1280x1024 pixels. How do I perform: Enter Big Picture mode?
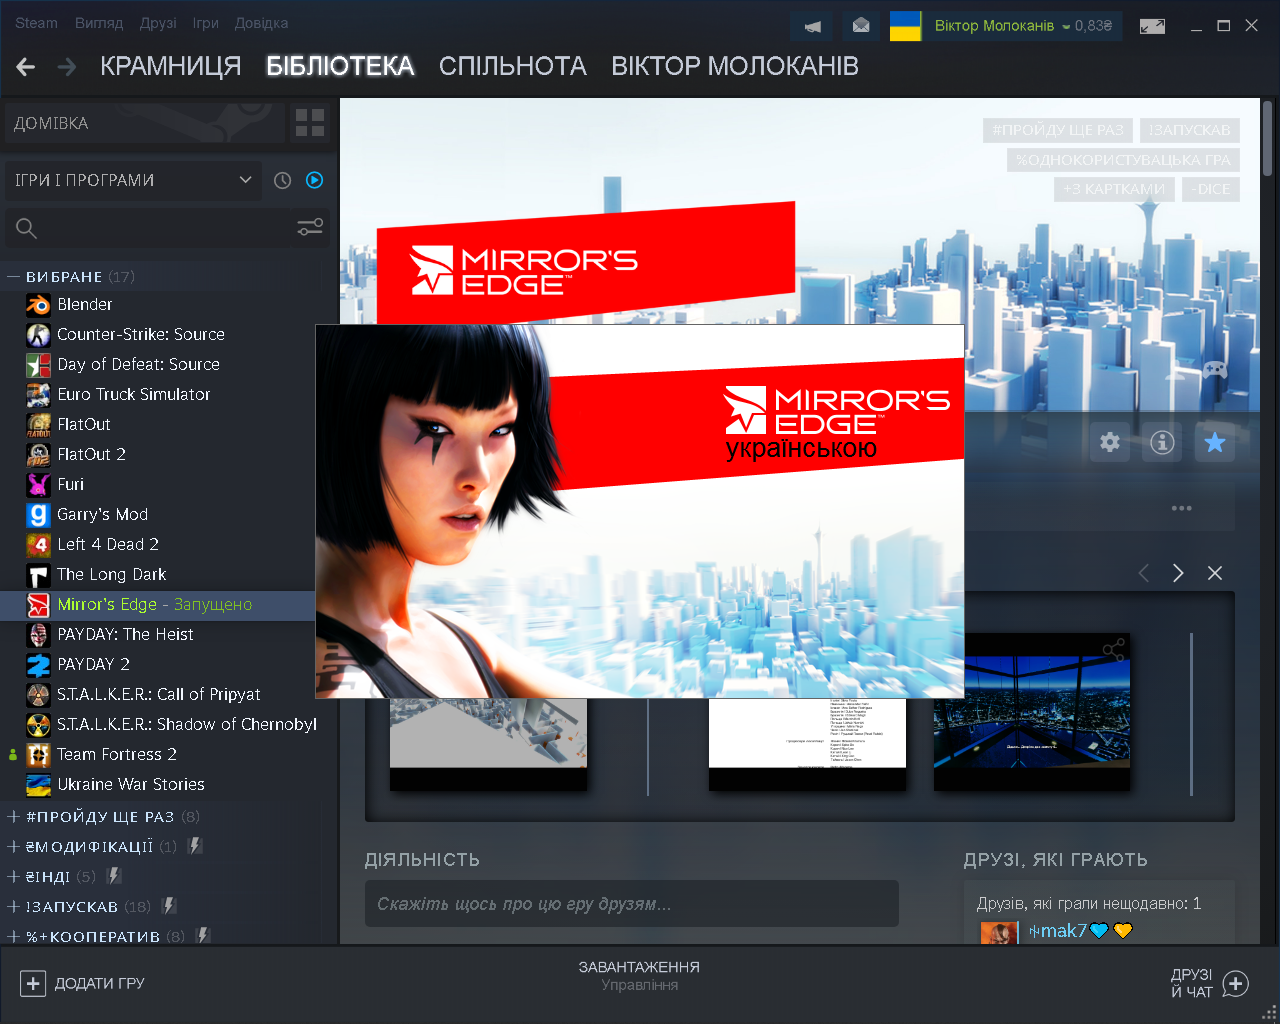[x=1153, y=26]
